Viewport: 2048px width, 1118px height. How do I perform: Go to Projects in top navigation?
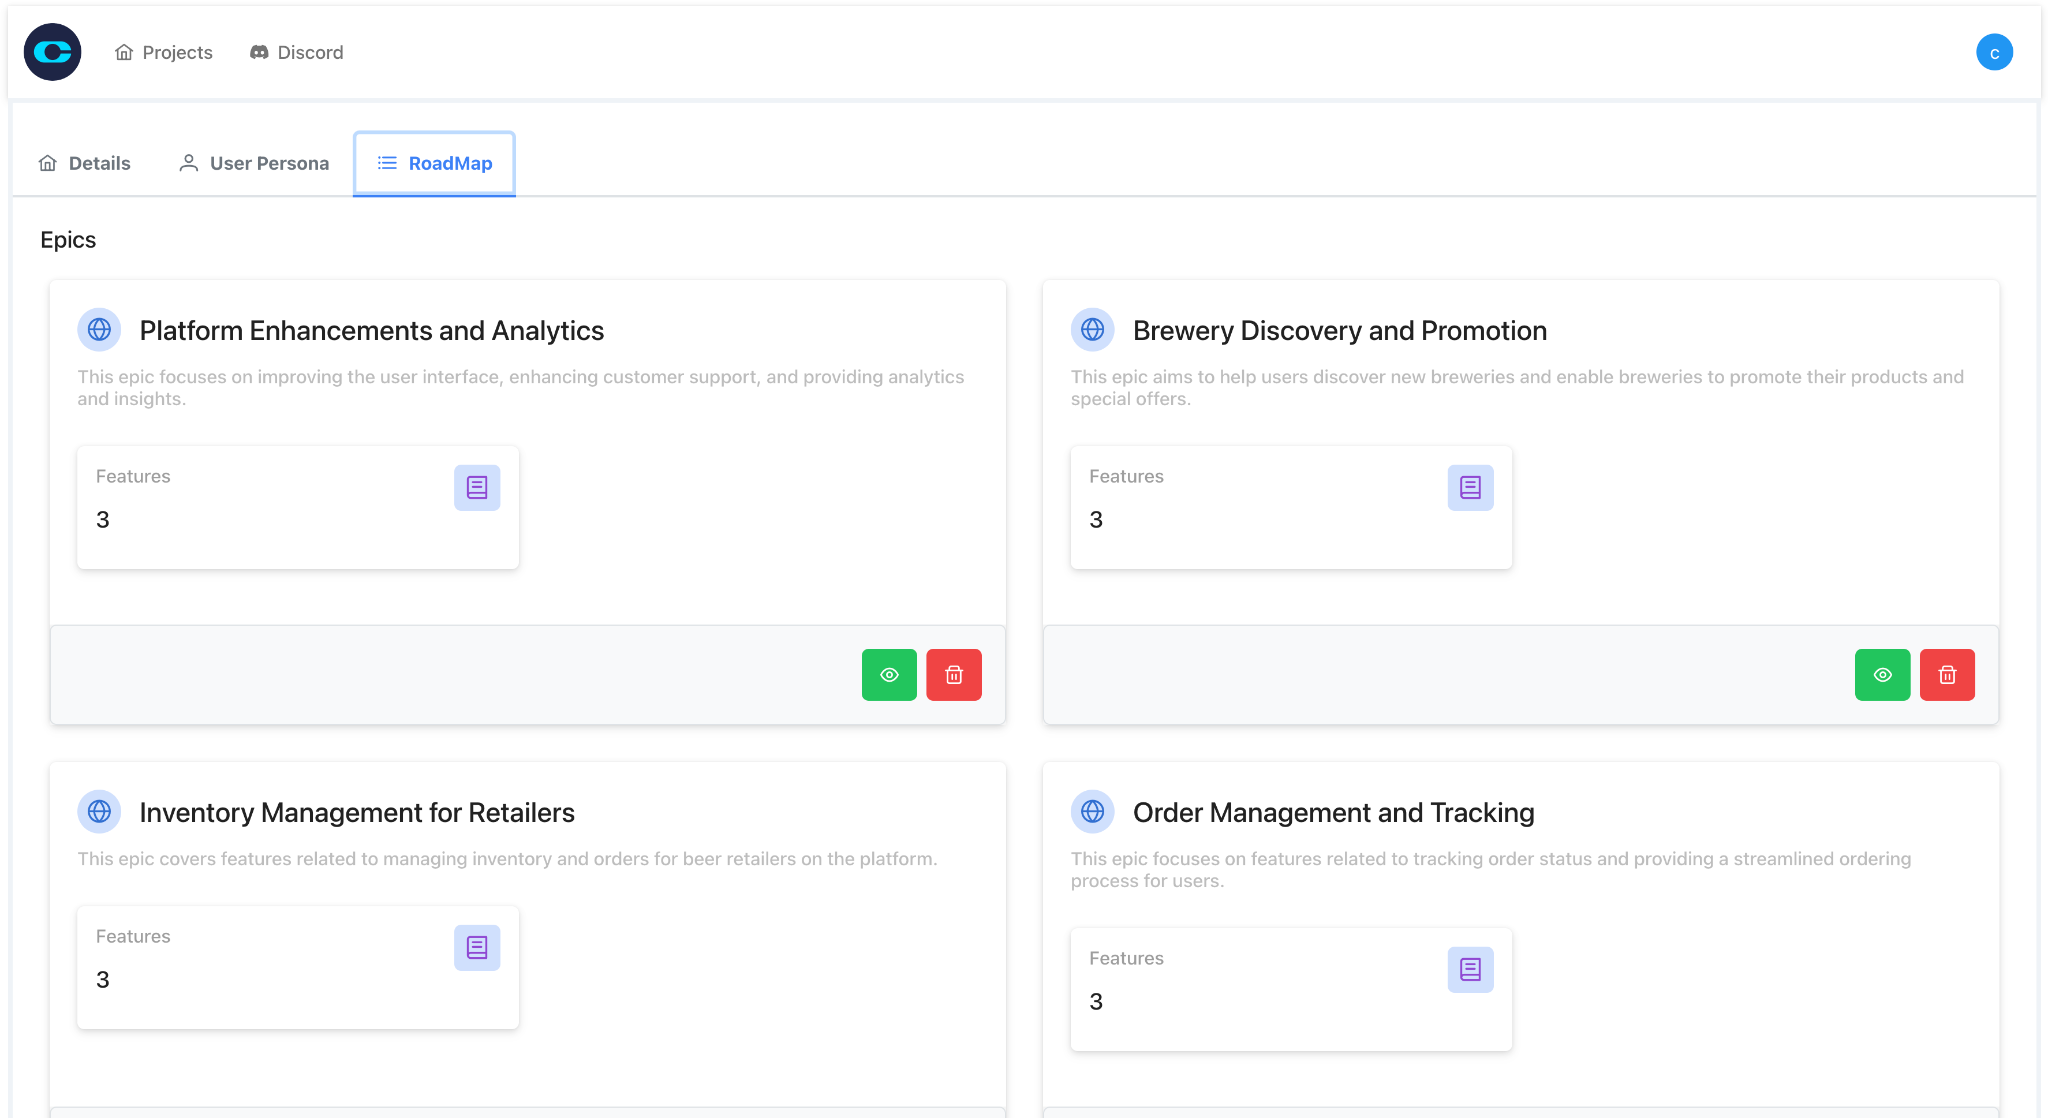164,52
